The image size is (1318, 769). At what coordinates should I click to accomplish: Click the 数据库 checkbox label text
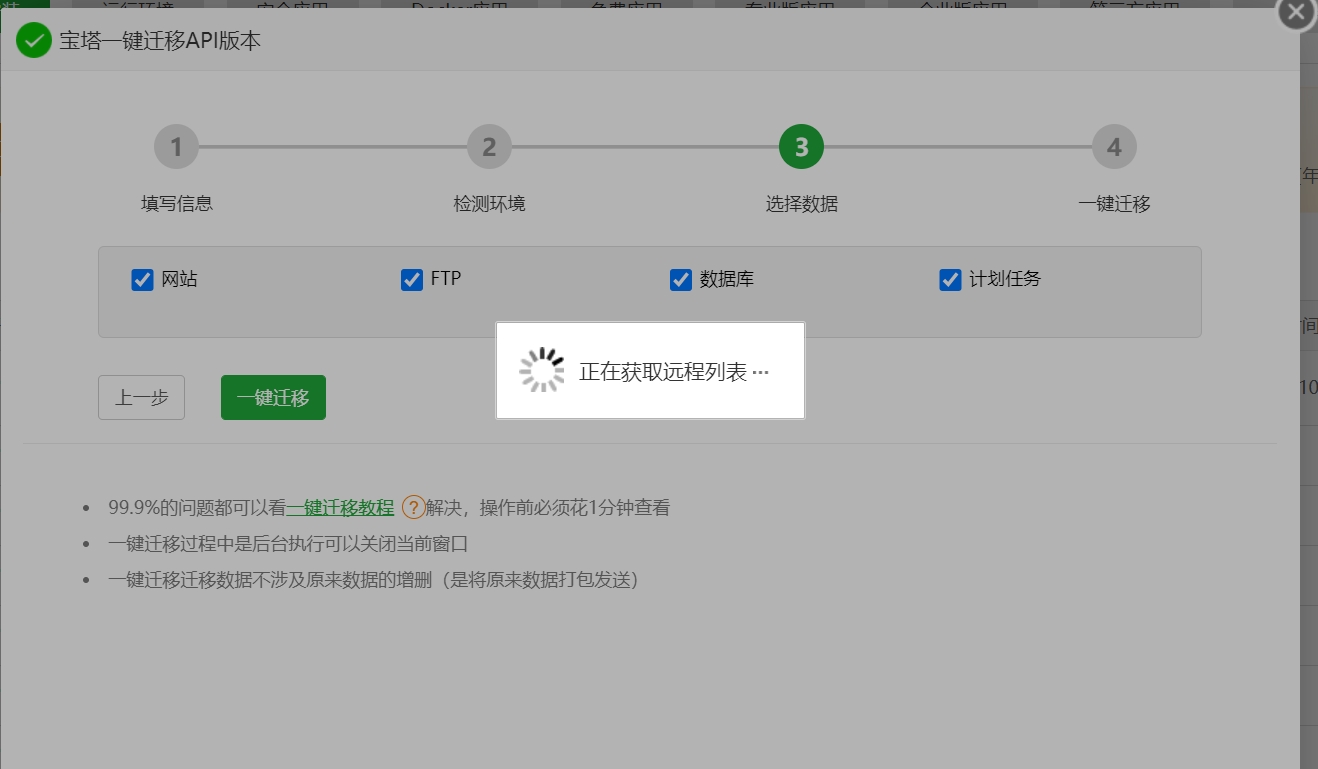point(727,279)
